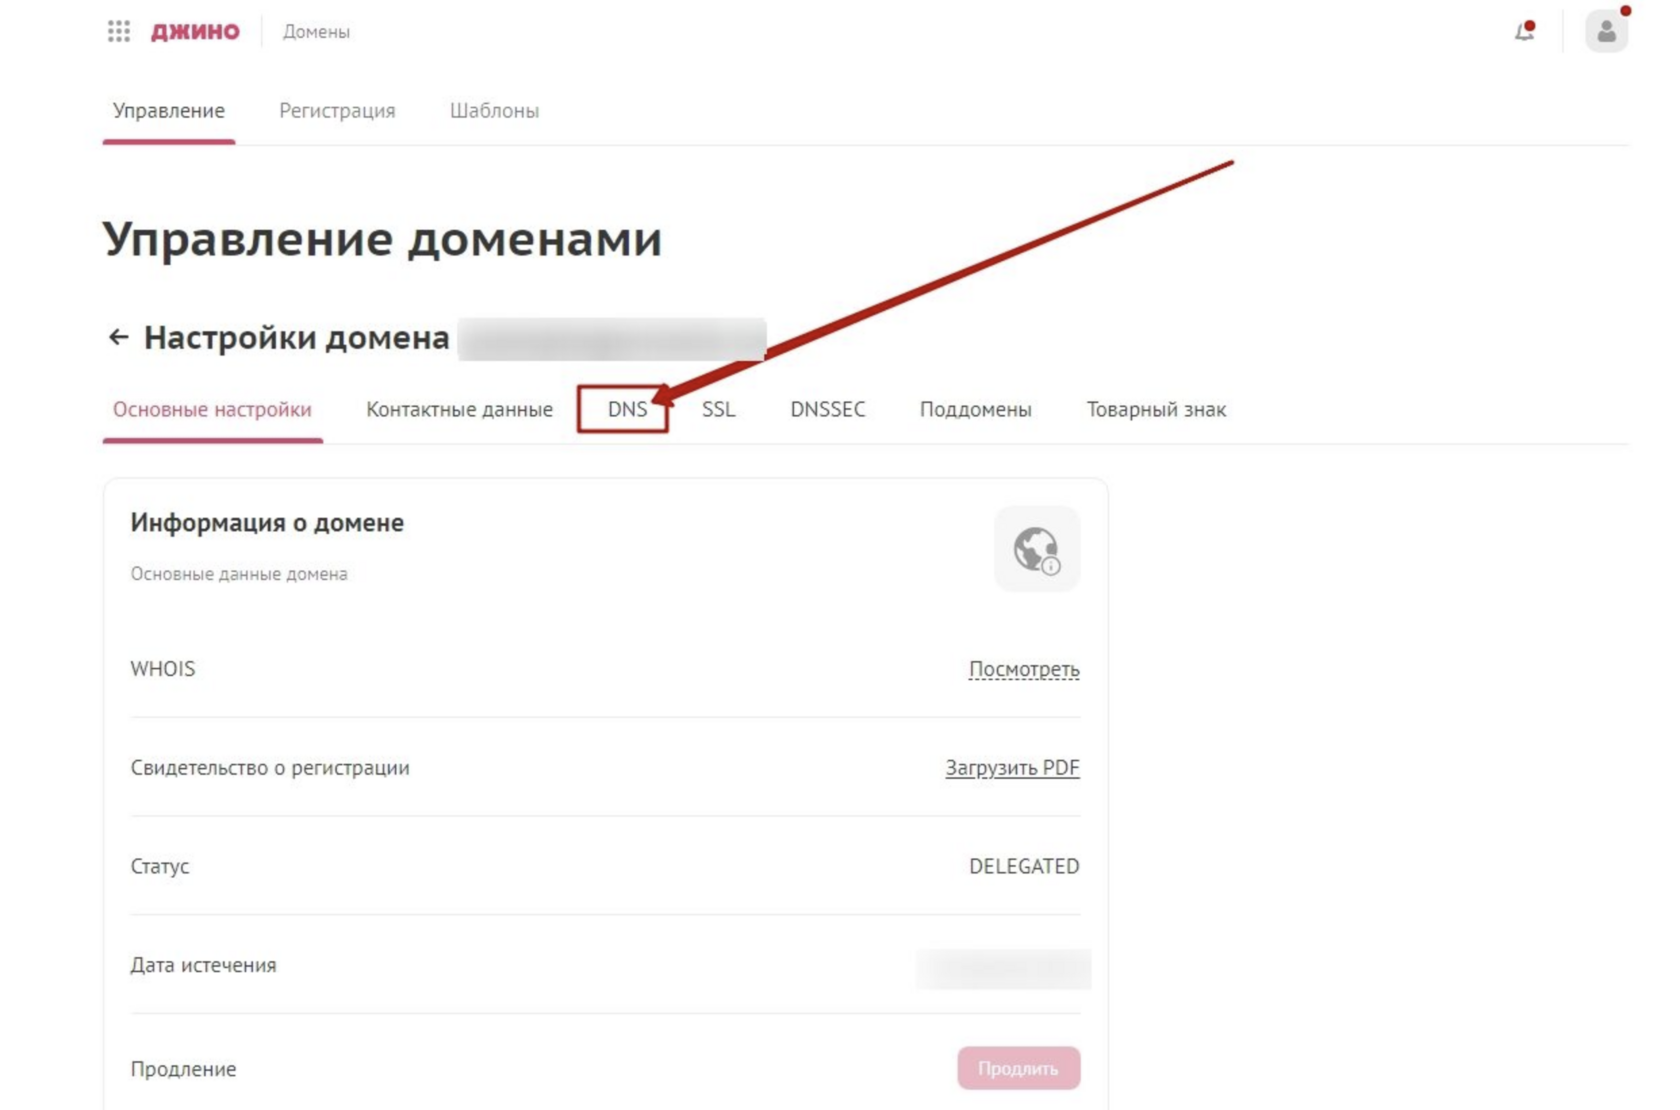This screenshot has height=1110, width=1680.
Task: Switch to the SSL tab
Action: point(718,410)
